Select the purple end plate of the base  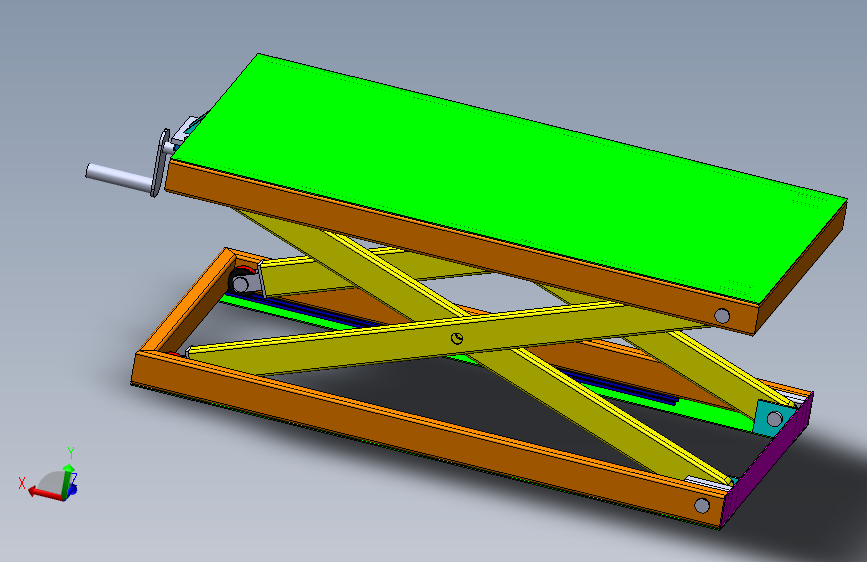coord(767,460)
